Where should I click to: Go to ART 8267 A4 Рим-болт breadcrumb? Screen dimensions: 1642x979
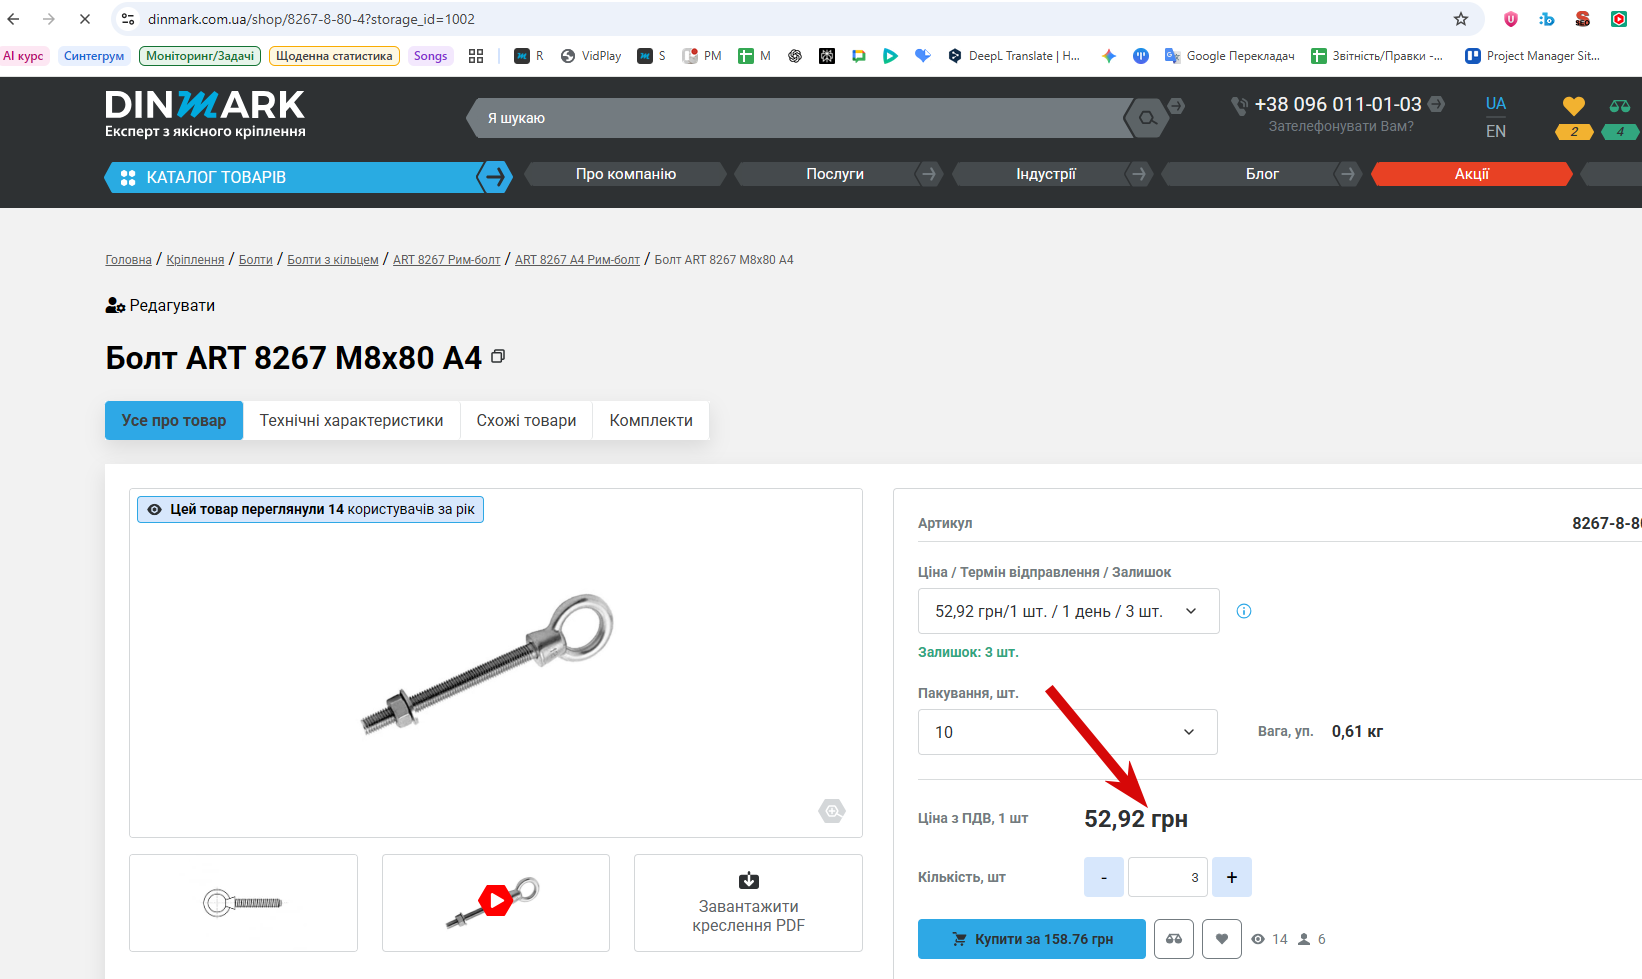[x=577, y=260]
